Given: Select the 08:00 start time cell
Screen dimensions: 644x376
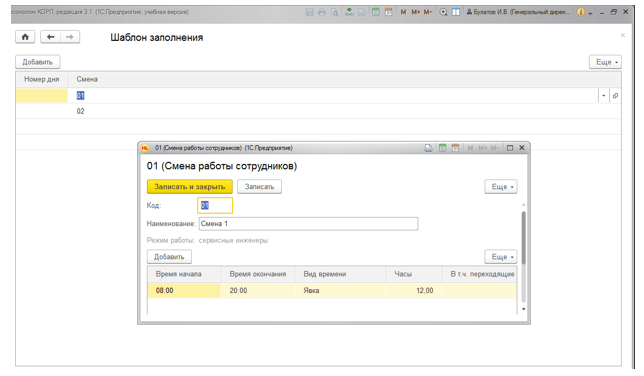Looking at the screenshot, I should [x=184, y=291].
